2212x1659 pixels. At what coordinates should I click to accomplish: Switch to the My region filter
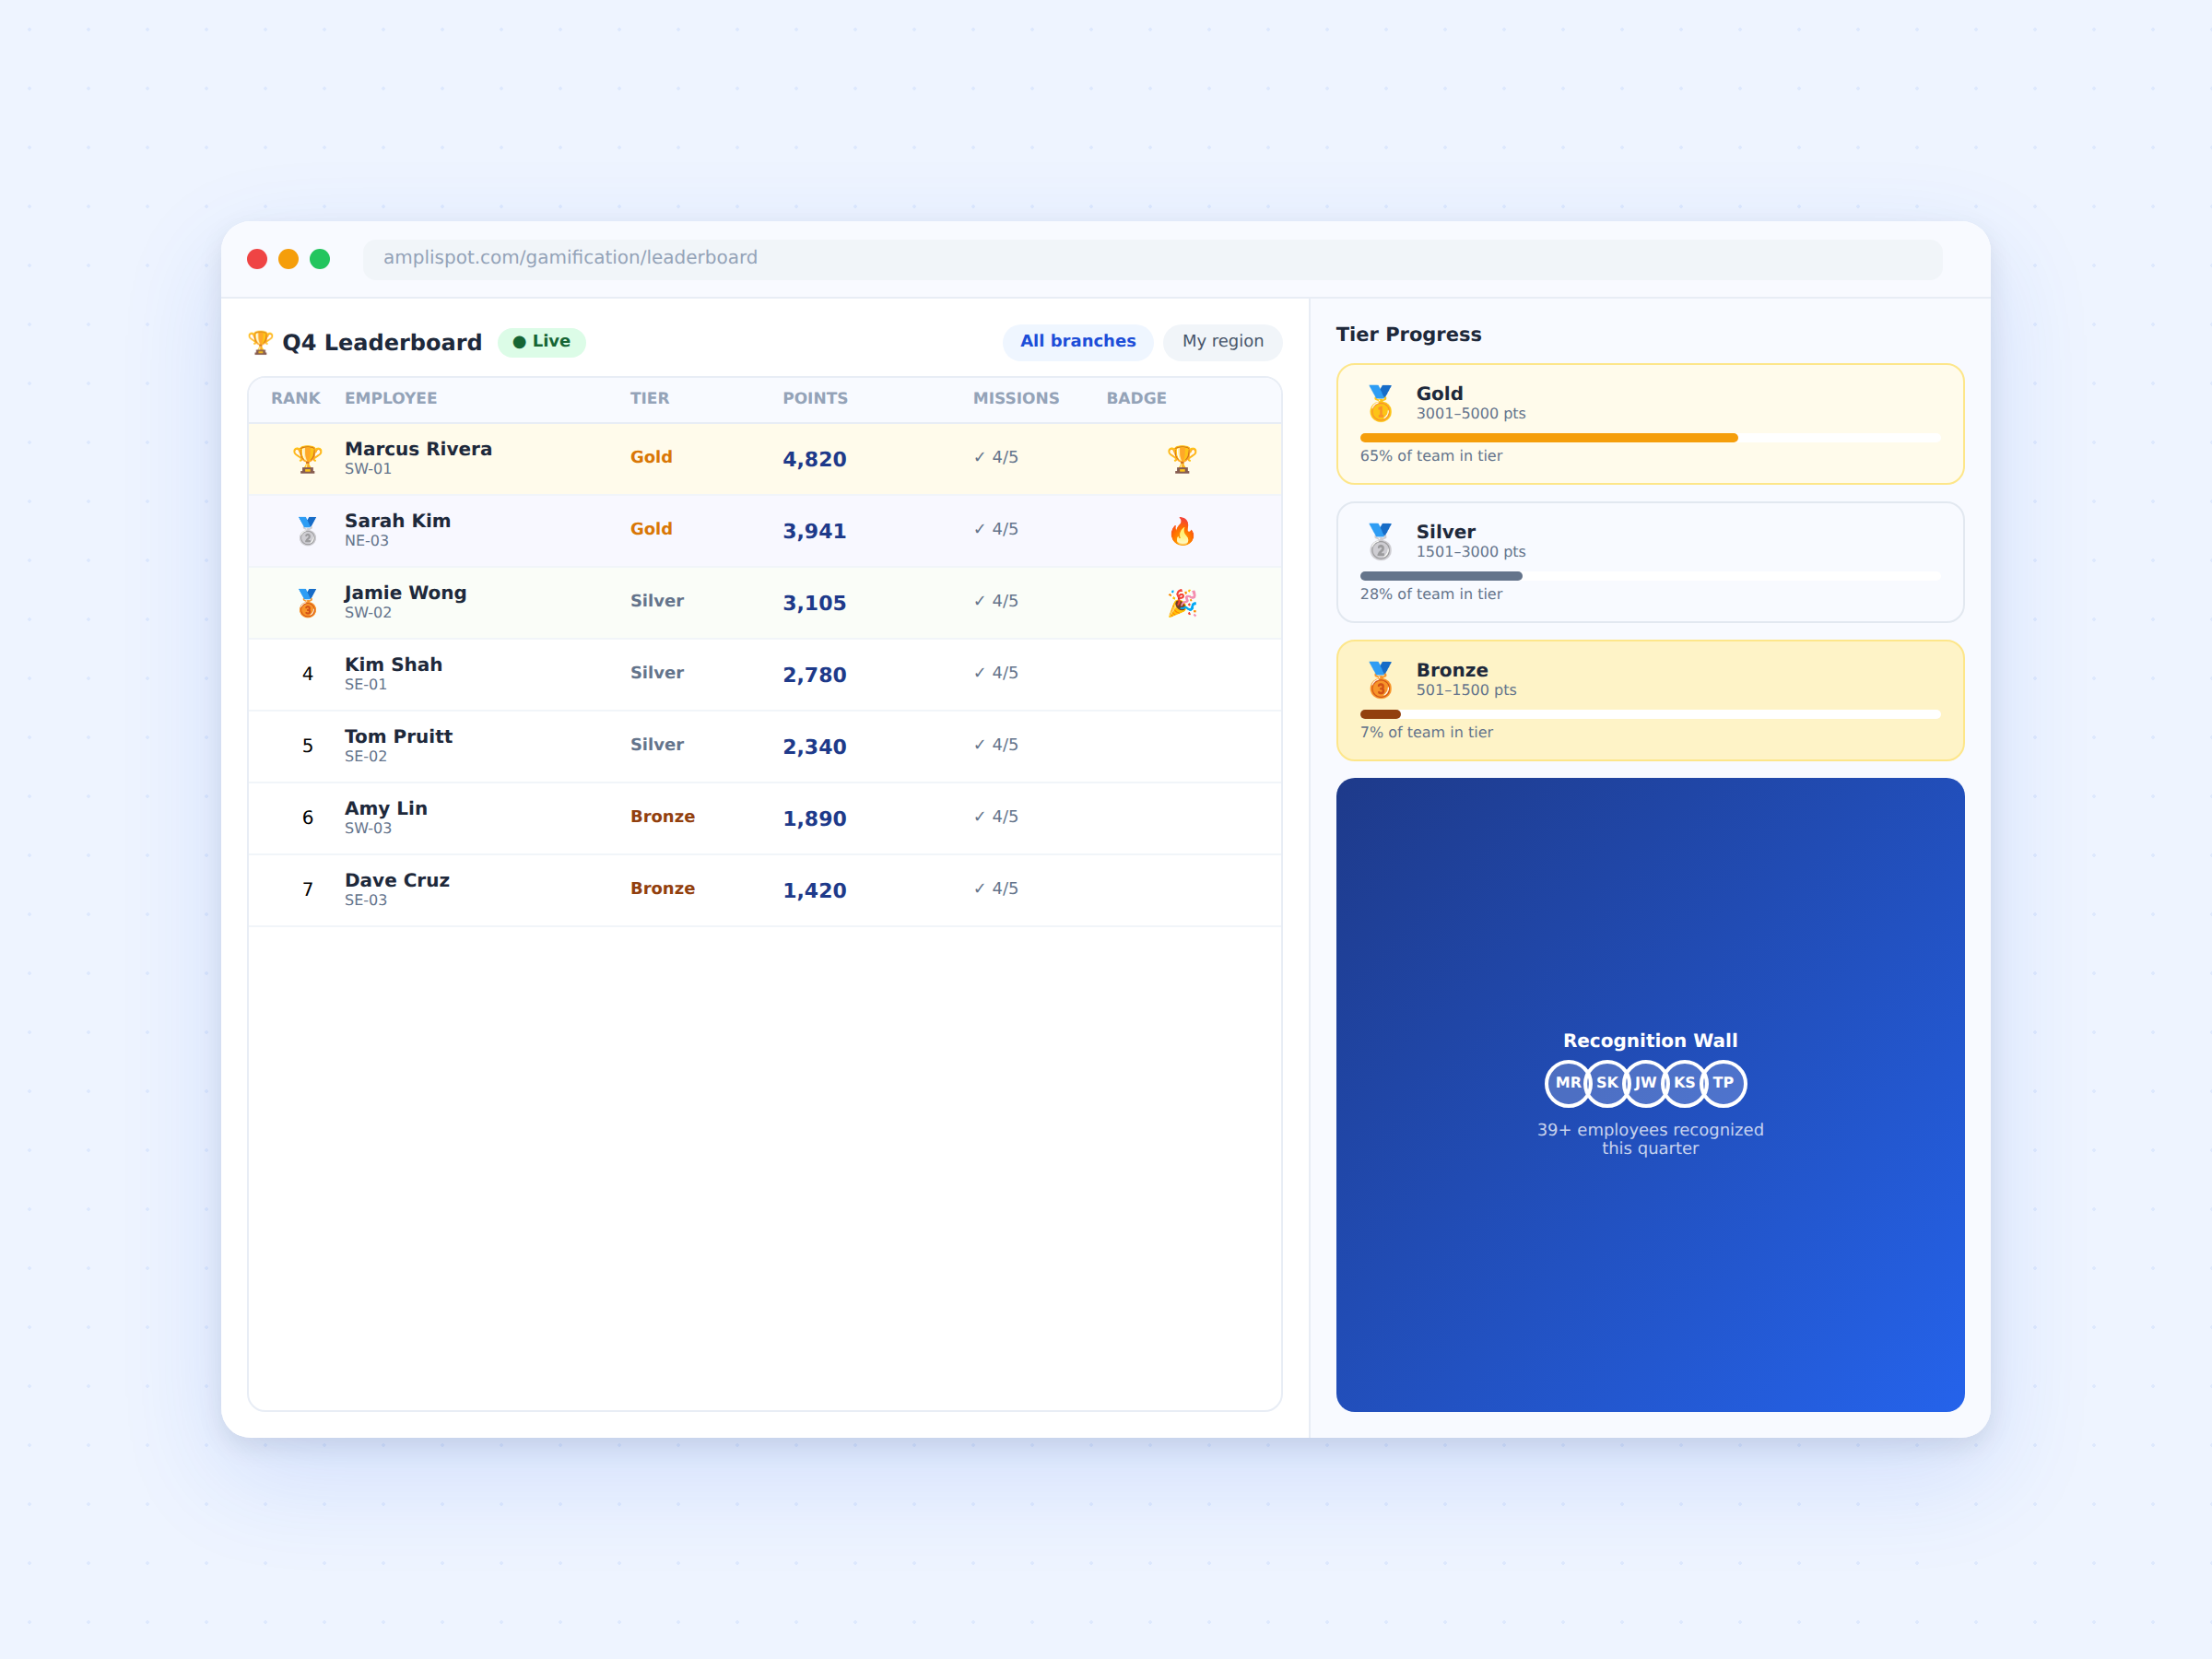1223,342
